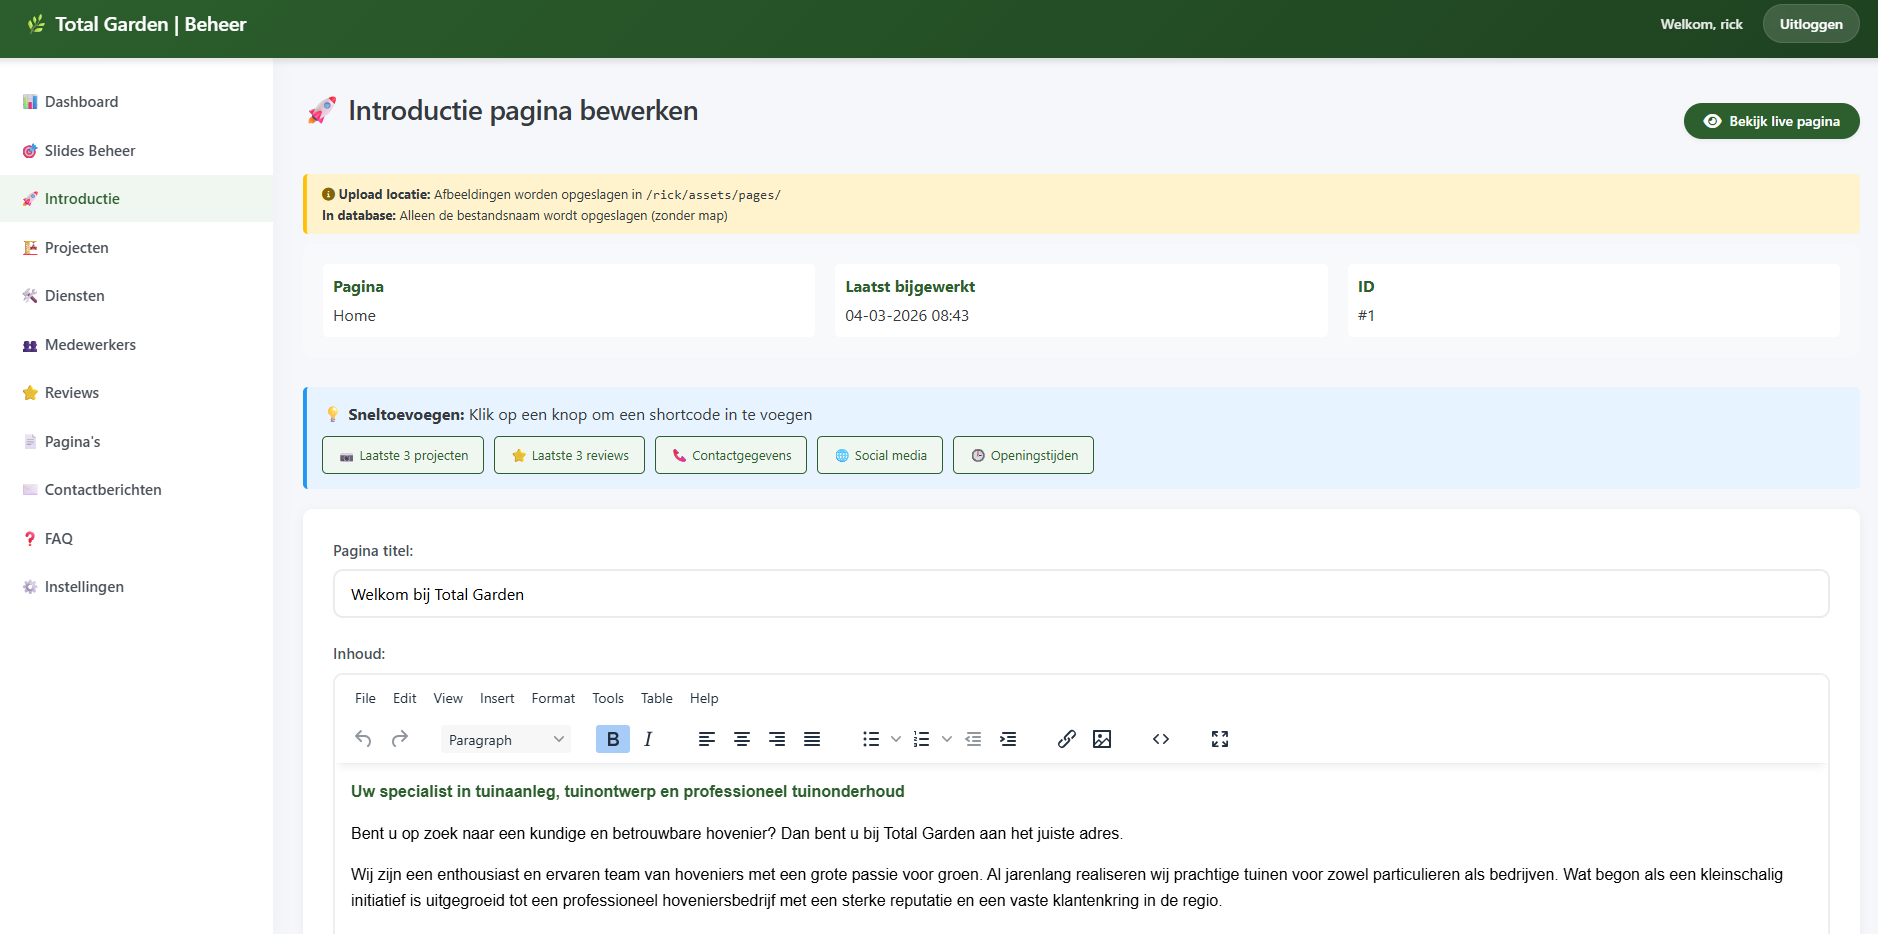
Task: Open numbered list style dropdown arrow
Action: [947, 739]
